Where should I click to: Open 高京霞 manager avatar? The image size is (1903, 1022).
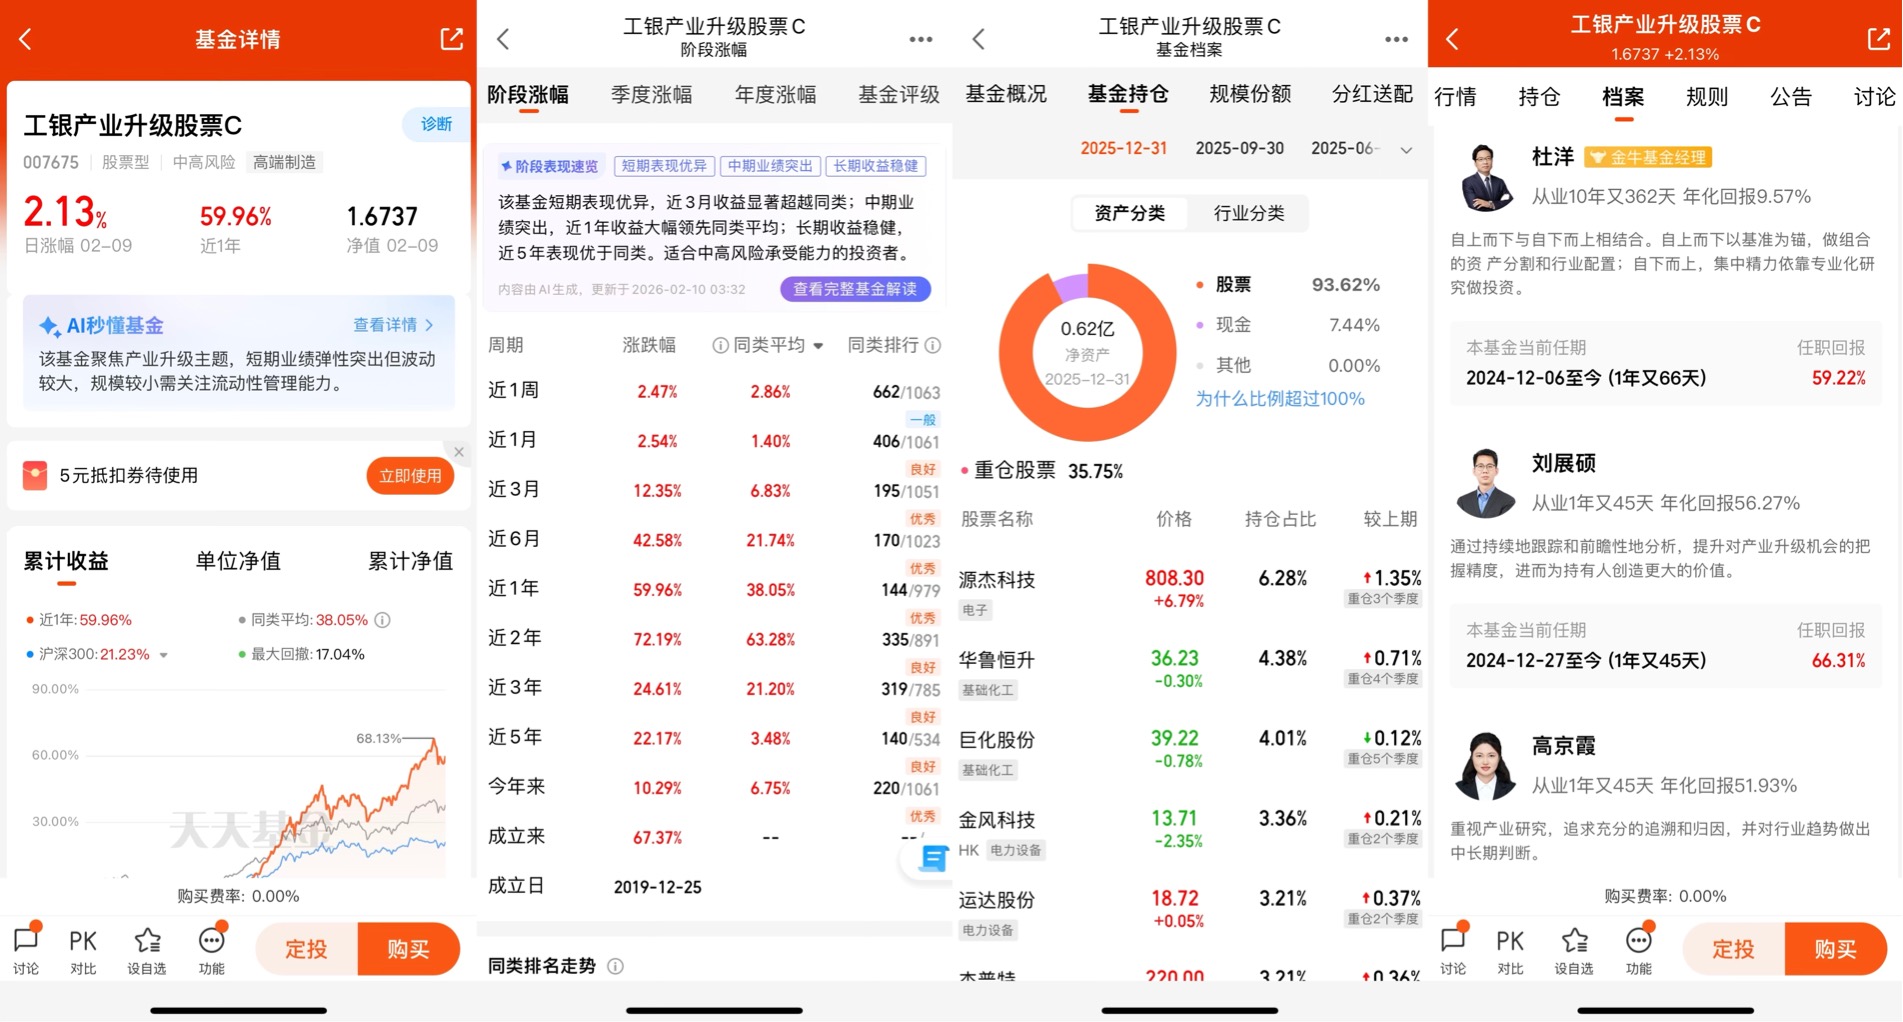pyautogui.click(x=1484, y=766)
